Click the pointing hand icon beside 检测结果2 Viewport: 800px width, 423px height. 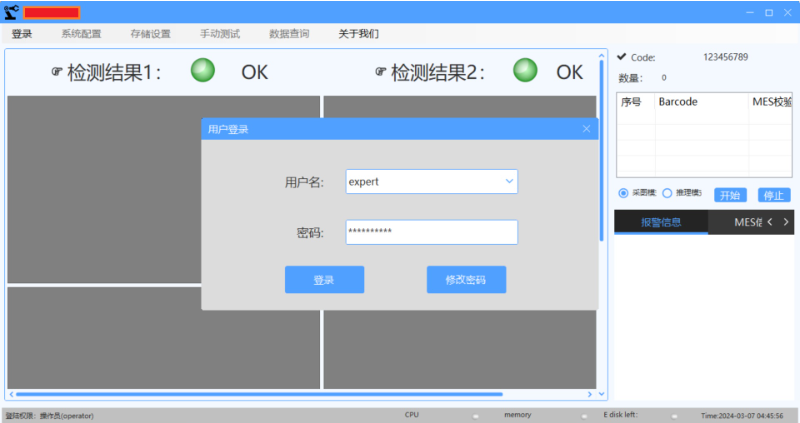380,73
